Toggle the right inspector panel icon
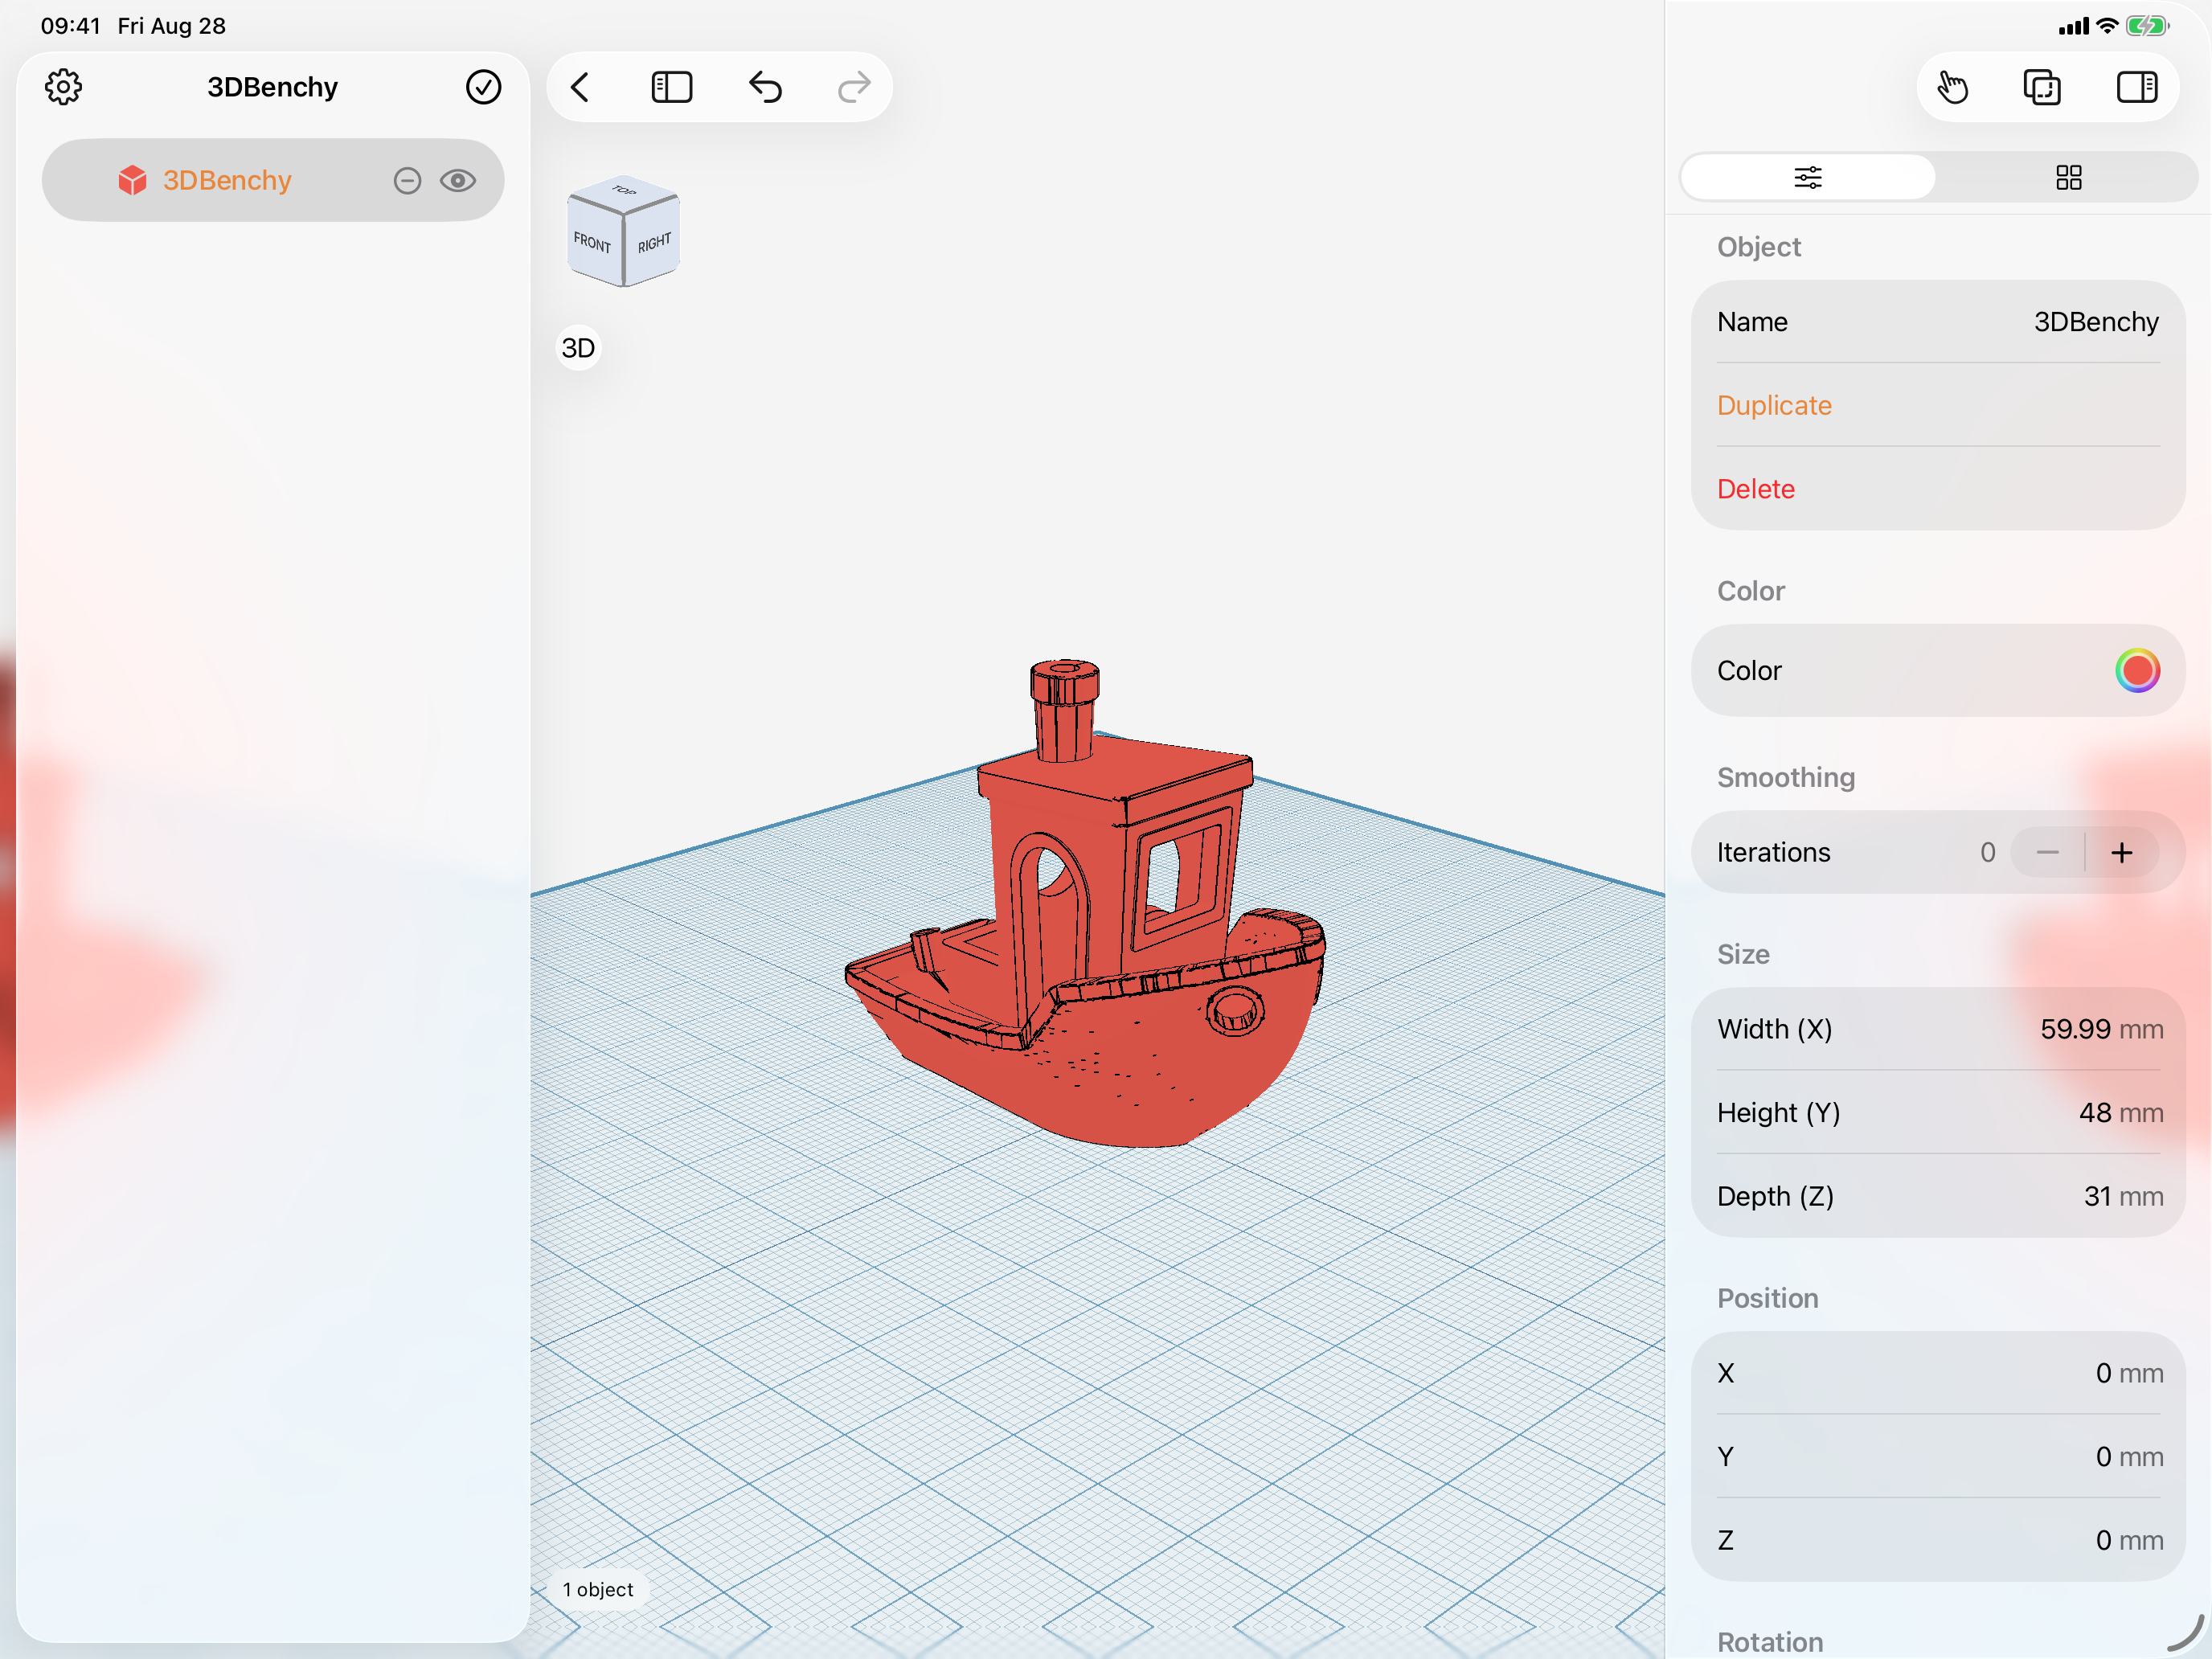 coord(2136,87)
